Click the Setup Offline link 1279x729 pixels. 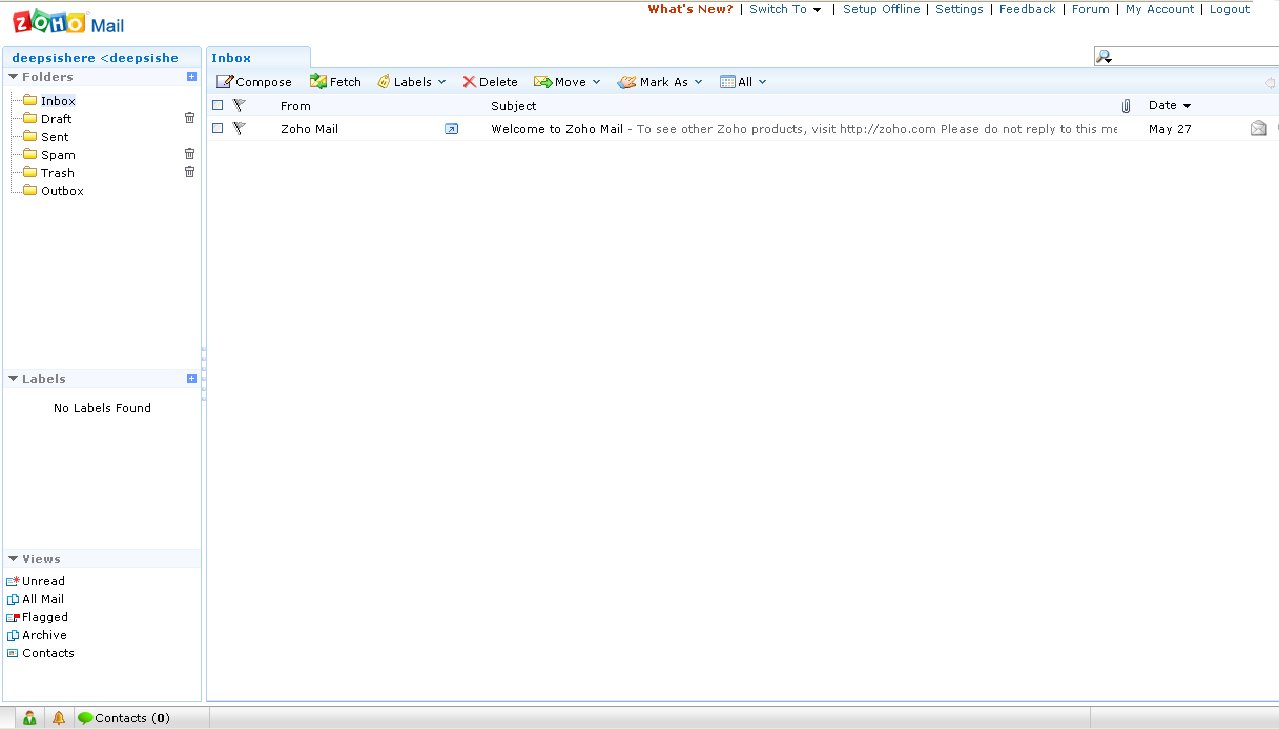[881, 9]
